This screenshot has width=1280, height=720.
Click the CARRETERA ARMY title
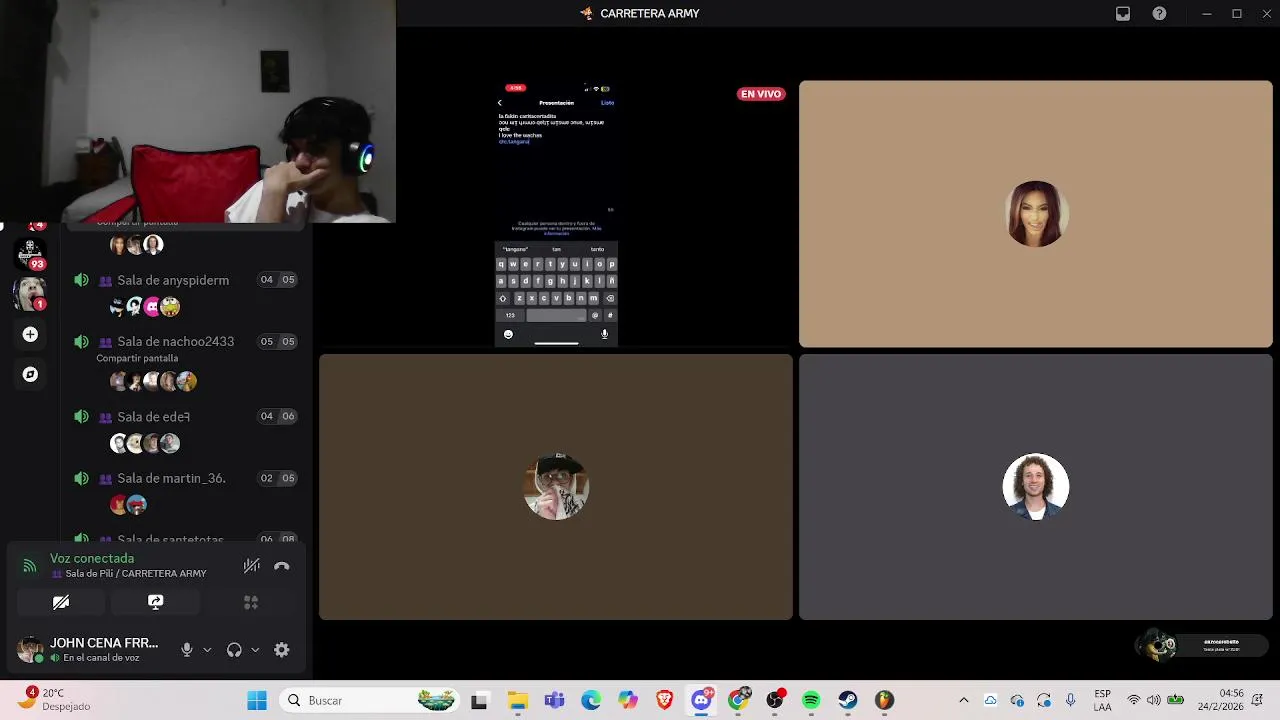pos(649,13)
